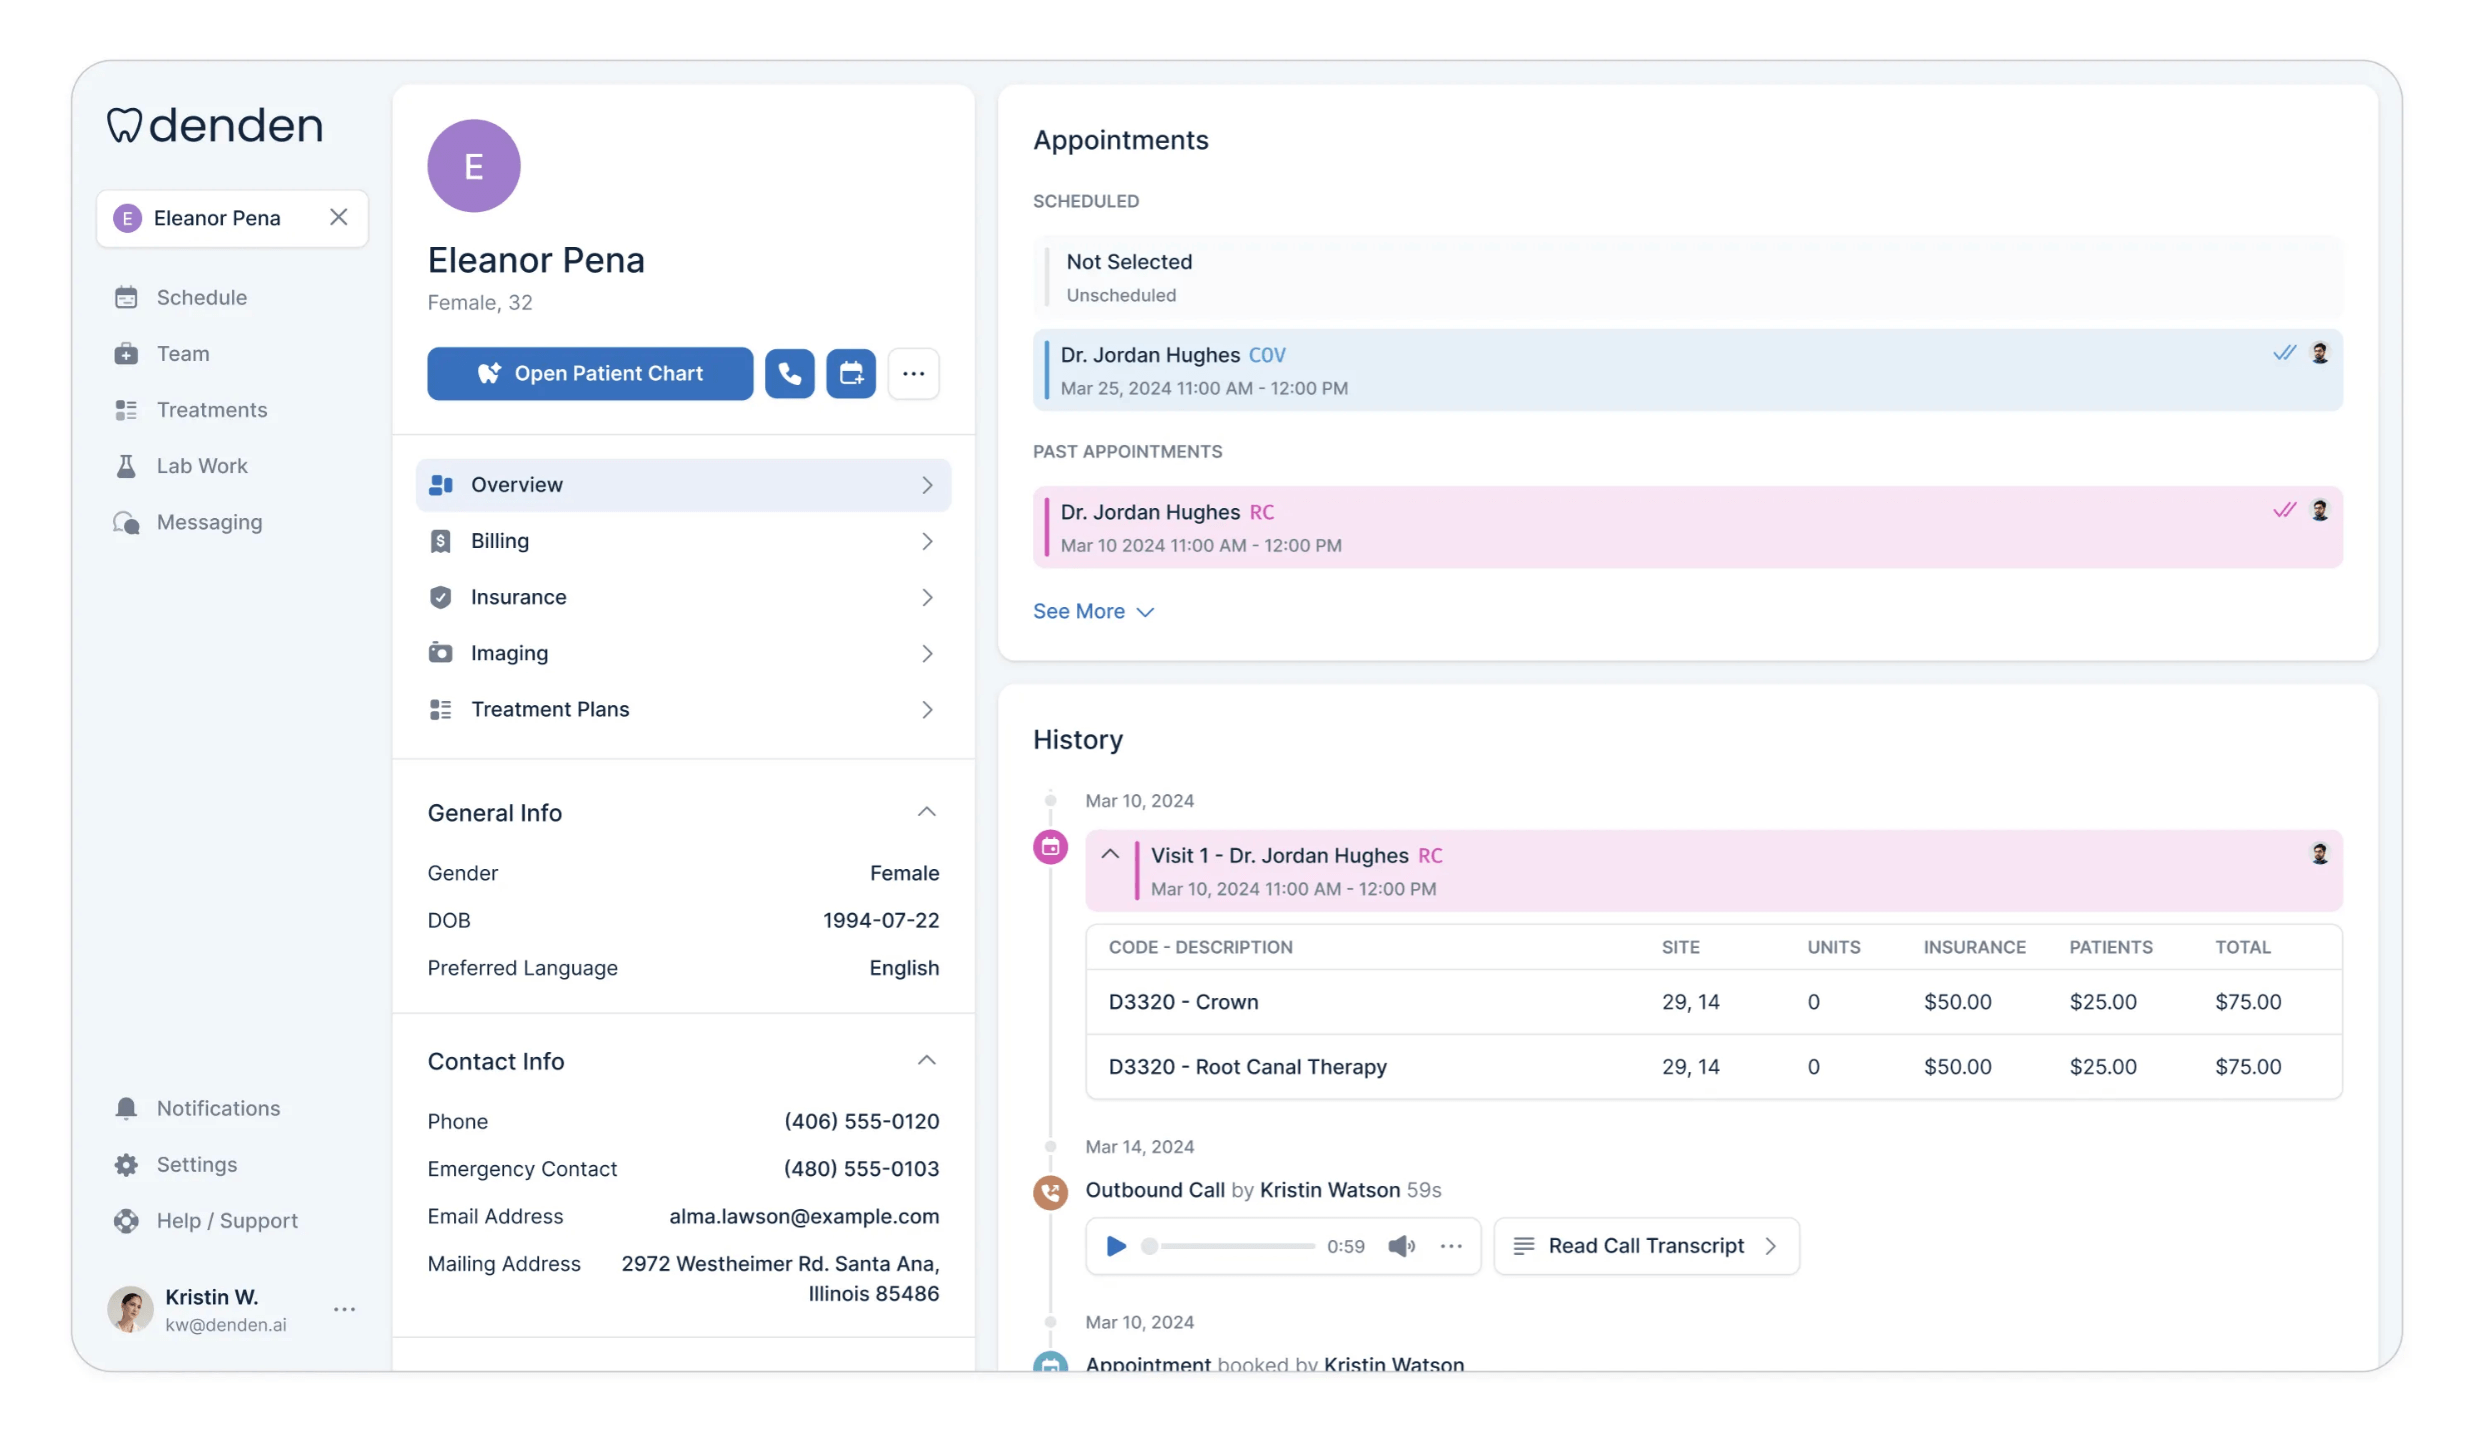Click Open Patient Chart button
Viewport: 2472px width, 1436px height.
click(589, 373)
